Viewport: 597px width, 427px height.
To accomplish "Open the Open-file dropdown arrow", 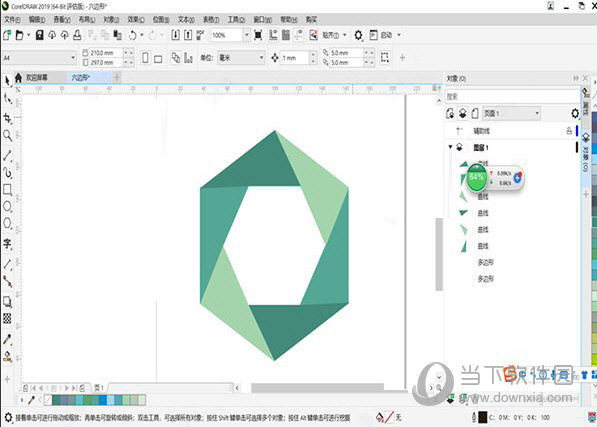I will [x=29, y=35].
